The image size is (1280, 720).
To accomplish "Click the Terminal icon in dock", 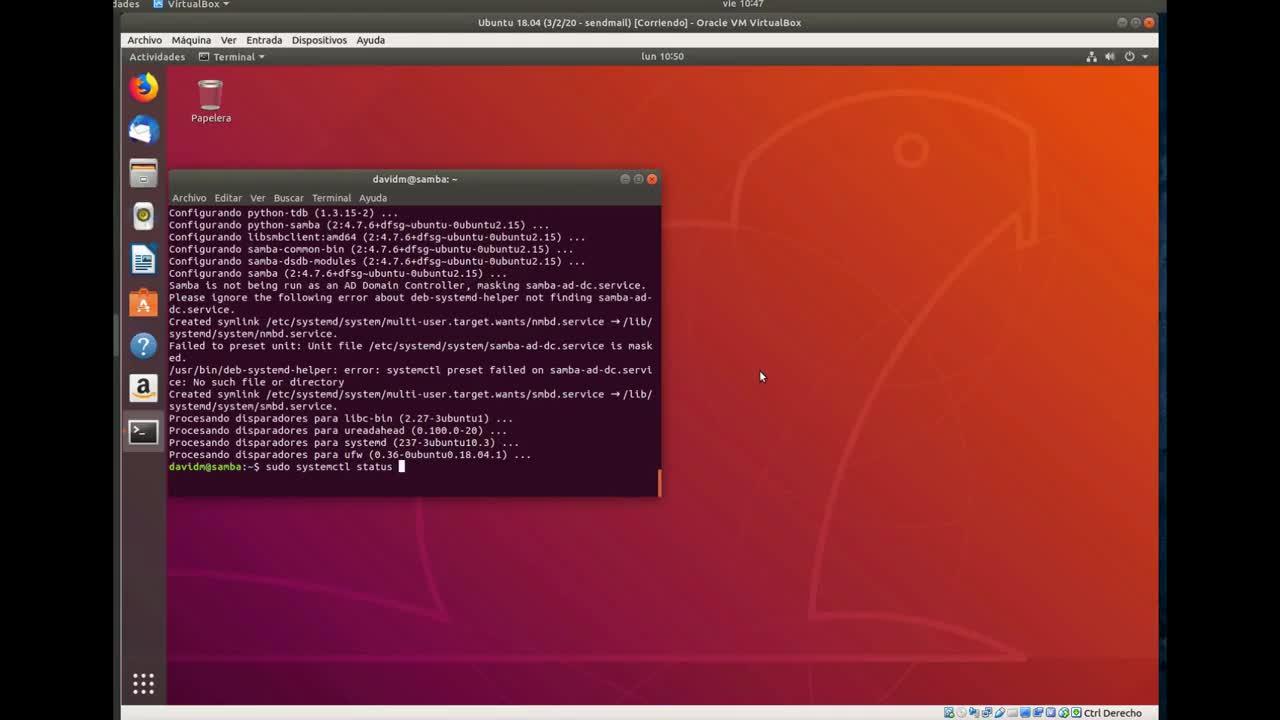I will pos(143,432).
